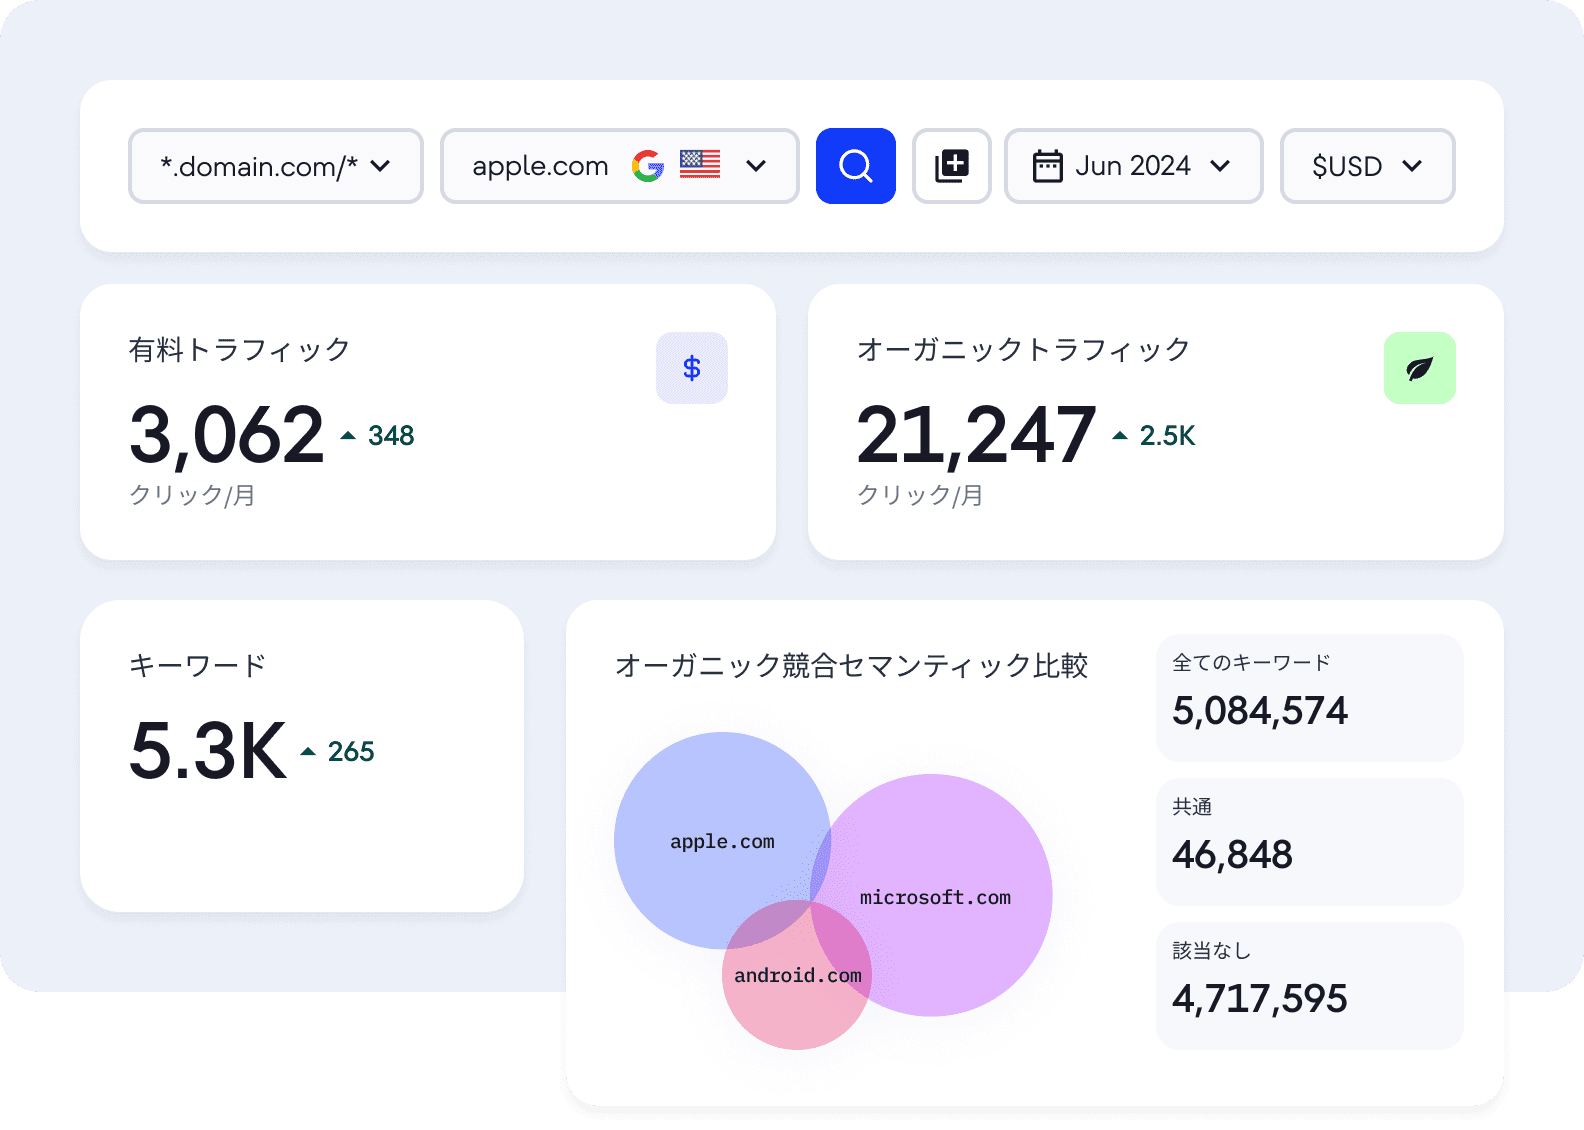
Task: Open the *.domain.com/* scope dropdown
Action: tap(276, 166)
